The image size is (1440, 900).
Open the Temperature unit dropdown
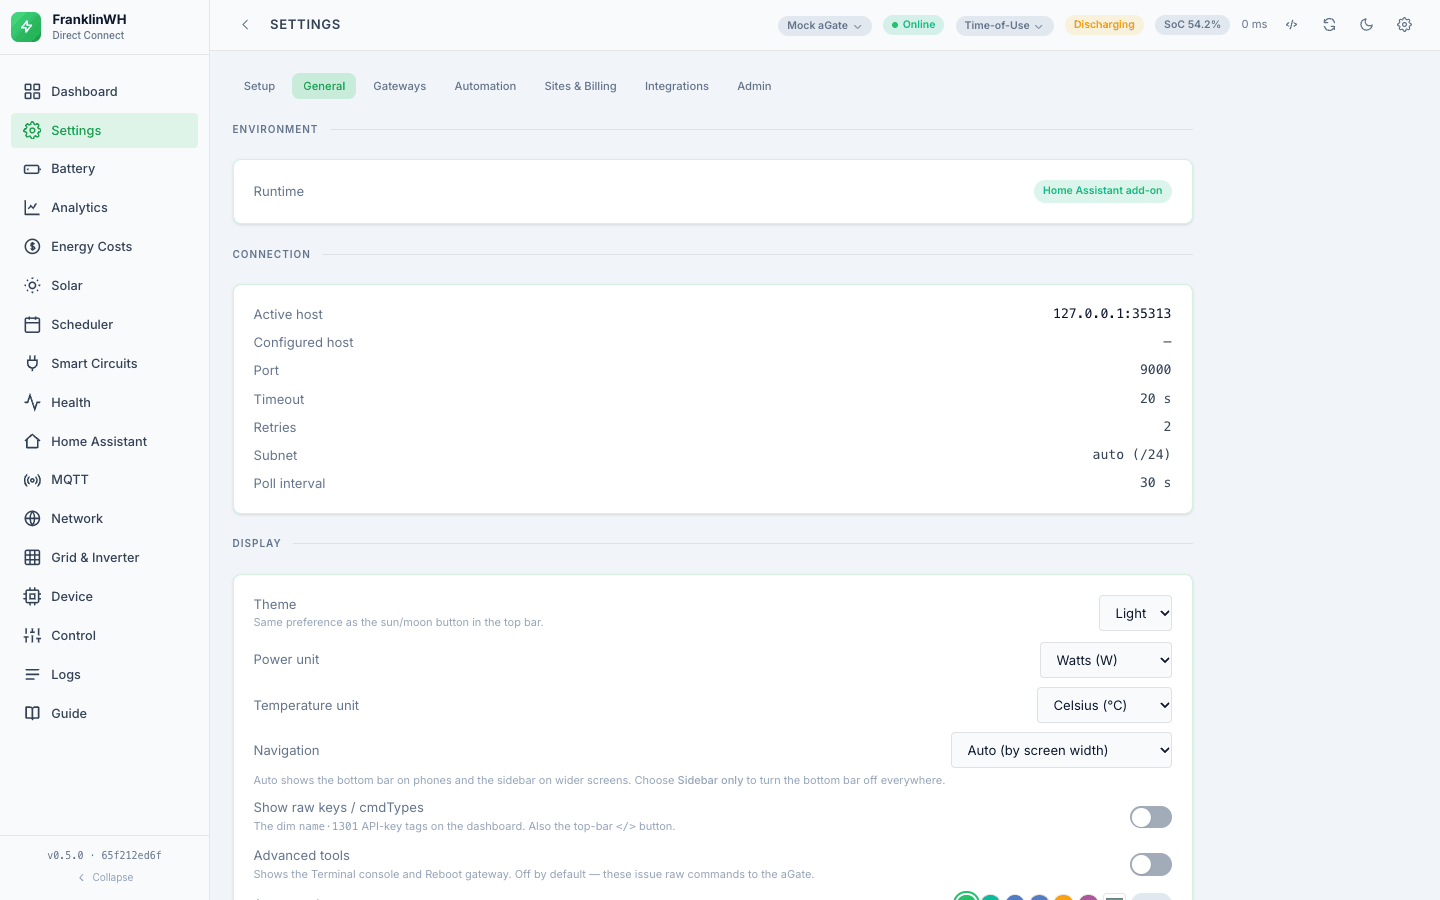coord(1104,705)
